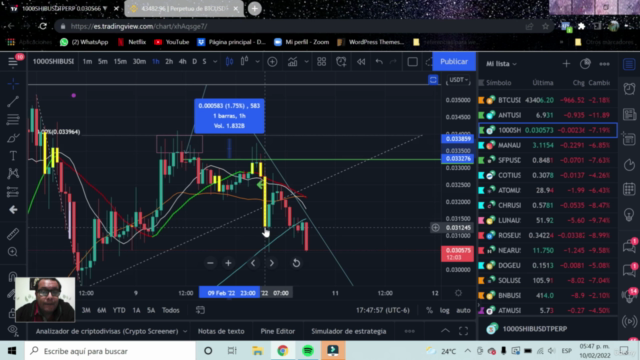The image size is (640, 360).
Task: Hide all drawings with the eye icon
Action: 13,330
